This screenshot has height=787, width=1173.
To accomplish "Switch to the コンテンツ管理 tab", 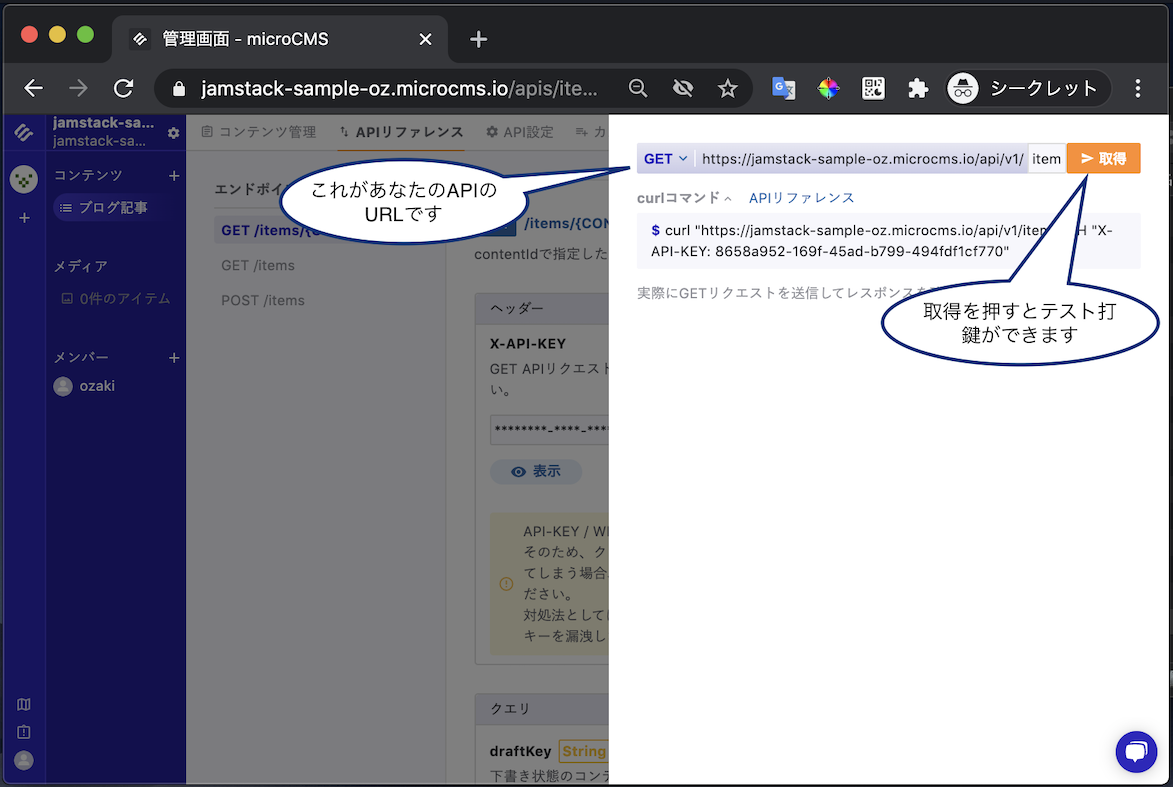I will click(x=259, y=132).
